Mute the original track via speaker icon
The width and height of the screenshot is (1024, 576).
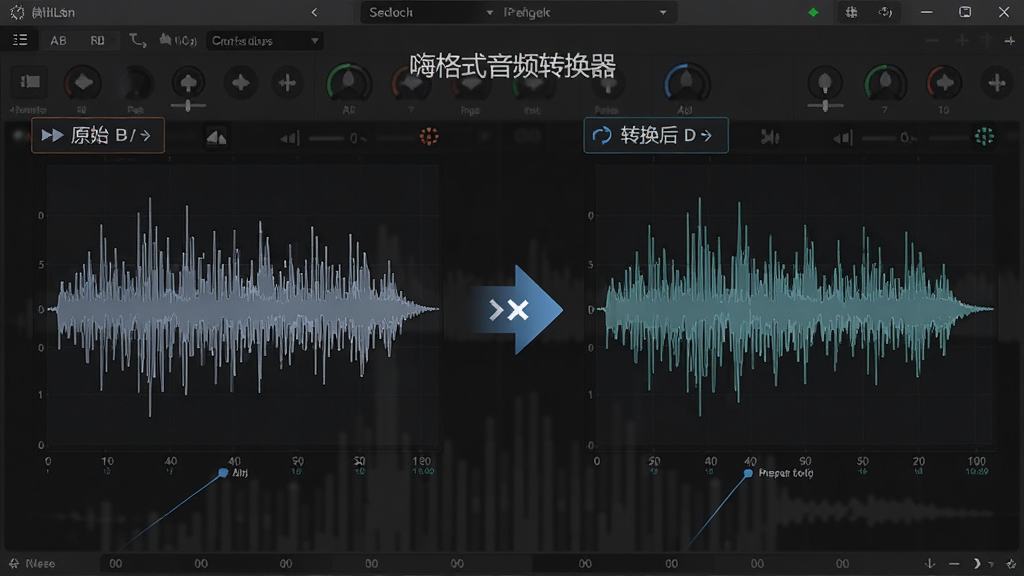click(x=290, y=138)
